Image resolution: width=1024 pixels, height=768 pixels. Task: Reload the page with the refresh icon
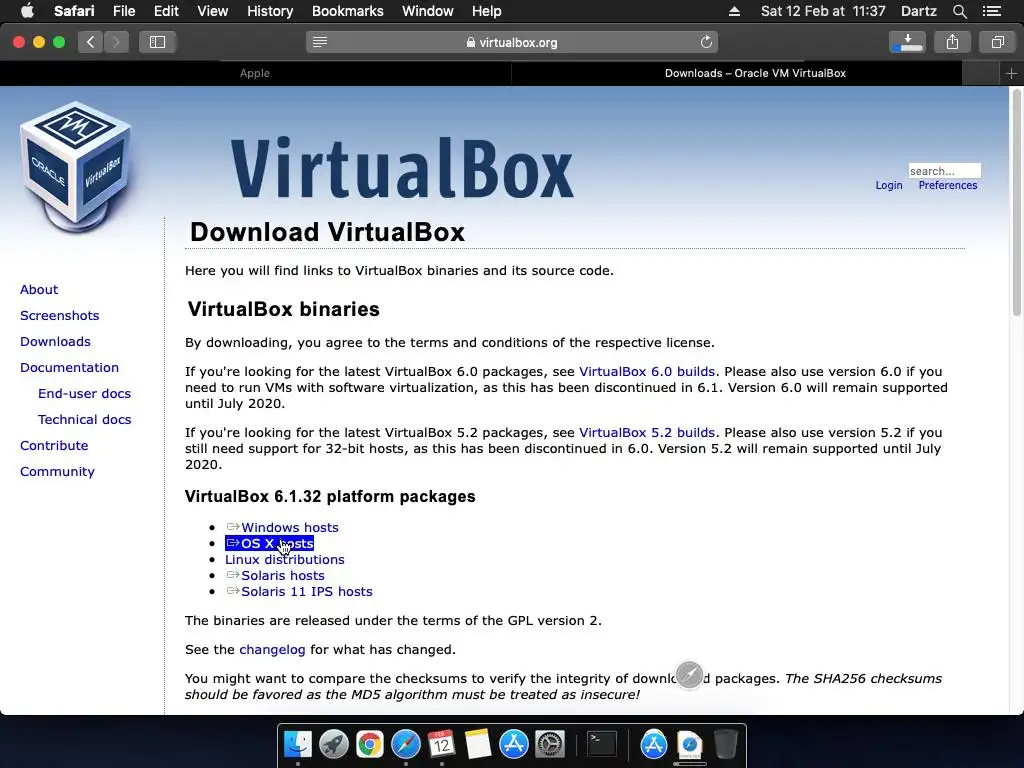[x=706, y=42]
